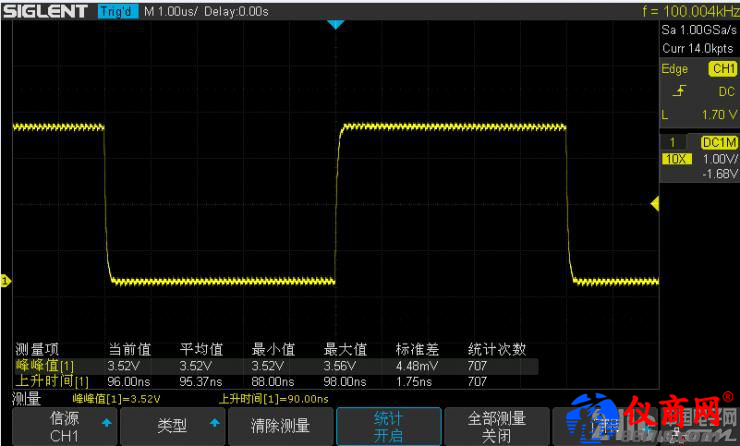Click the Delay:0.00s readout
This screenshot has width=740, height=446.
[x=235, y=11]
